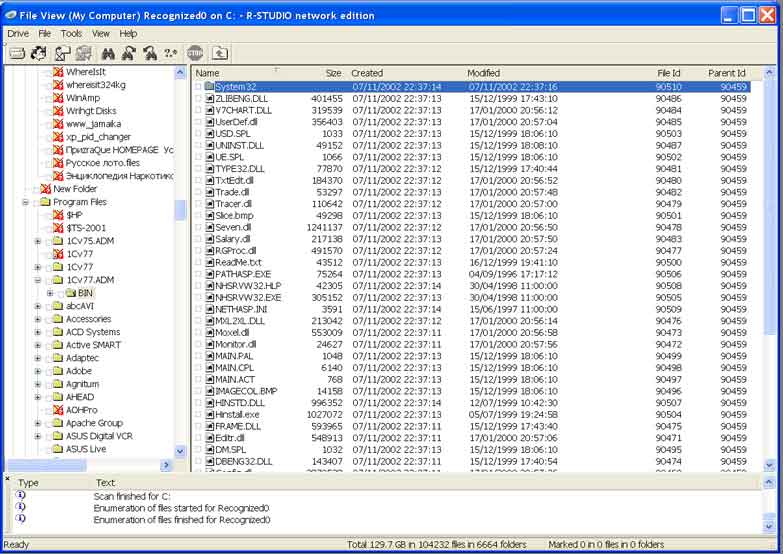Click the Stop sign toolbar icon
The image size is (783, 554).
coord(195,53)
